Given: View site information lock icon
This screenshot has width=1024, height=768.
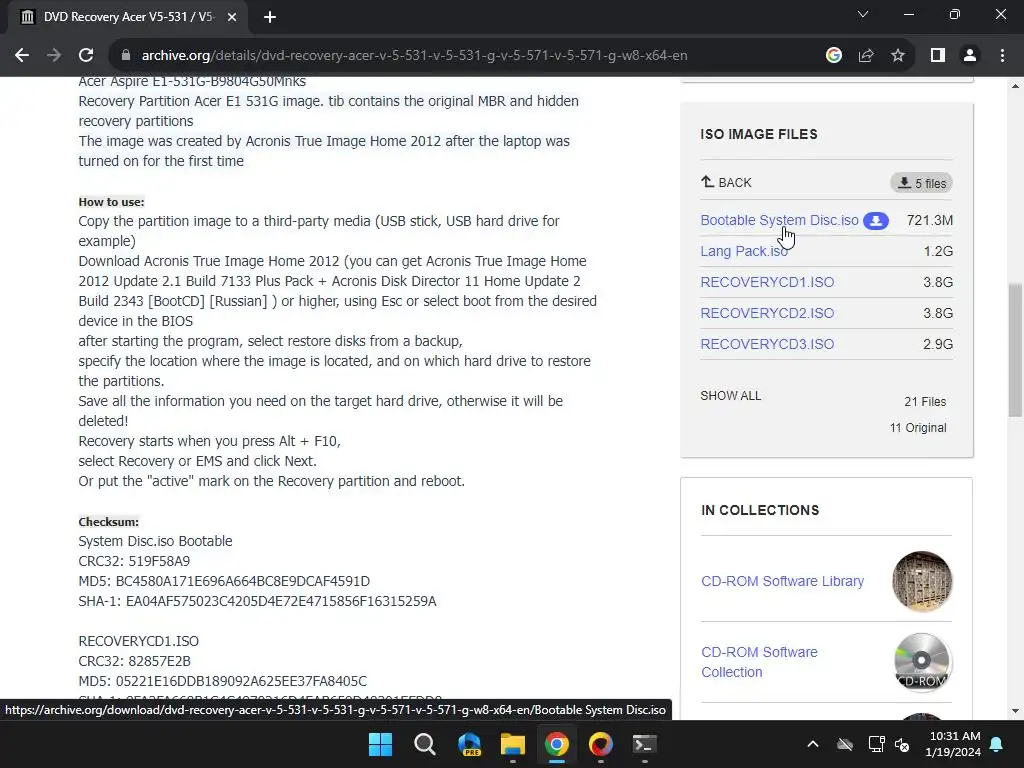Looking at the screenshot, I should [x=126, y=56].
